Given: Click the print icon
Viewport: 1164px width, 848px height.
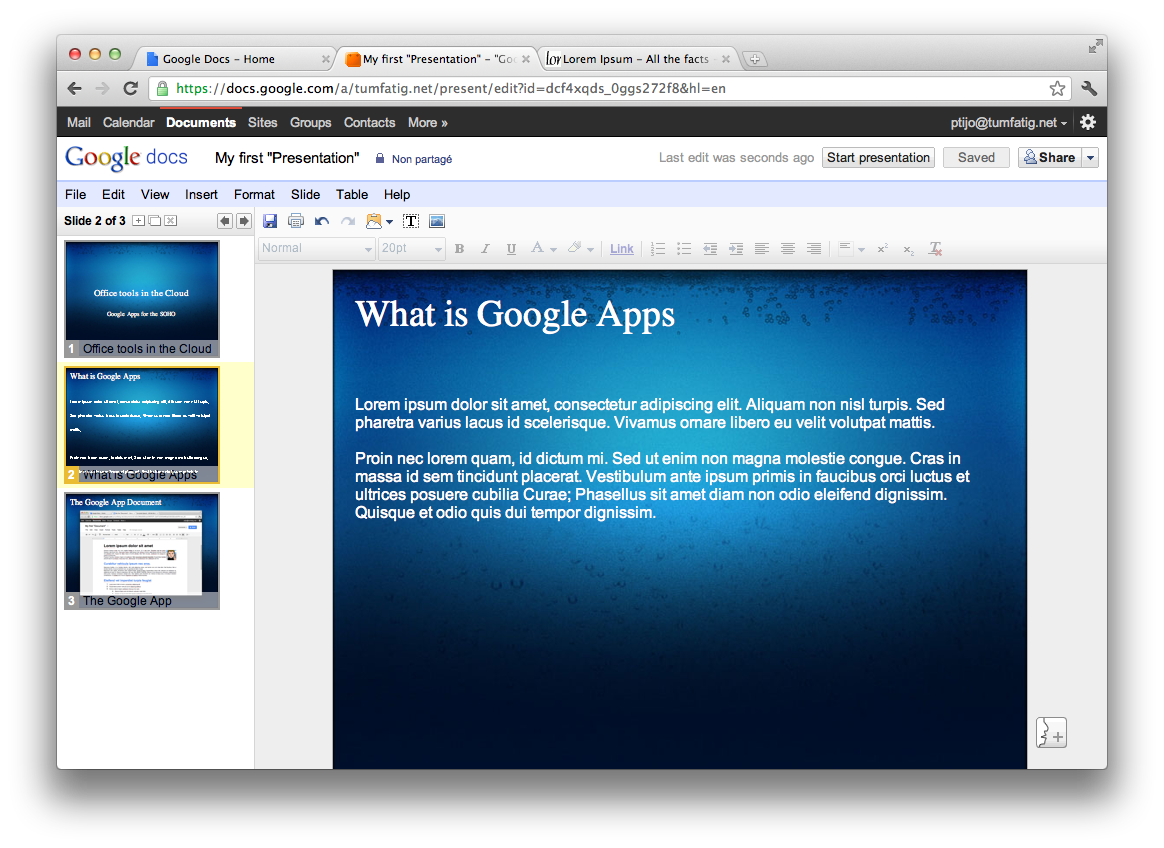Looking at the screenshot, I should 295,221.
